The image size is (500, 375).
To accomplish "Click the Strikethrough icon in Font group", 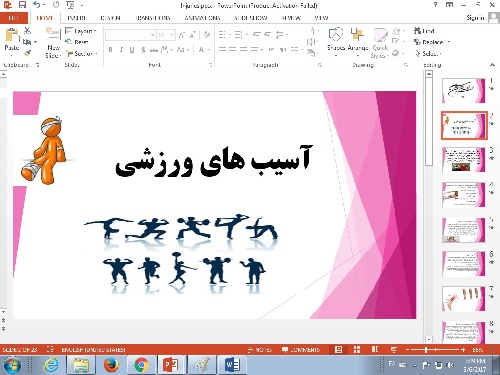I will 154,50.
